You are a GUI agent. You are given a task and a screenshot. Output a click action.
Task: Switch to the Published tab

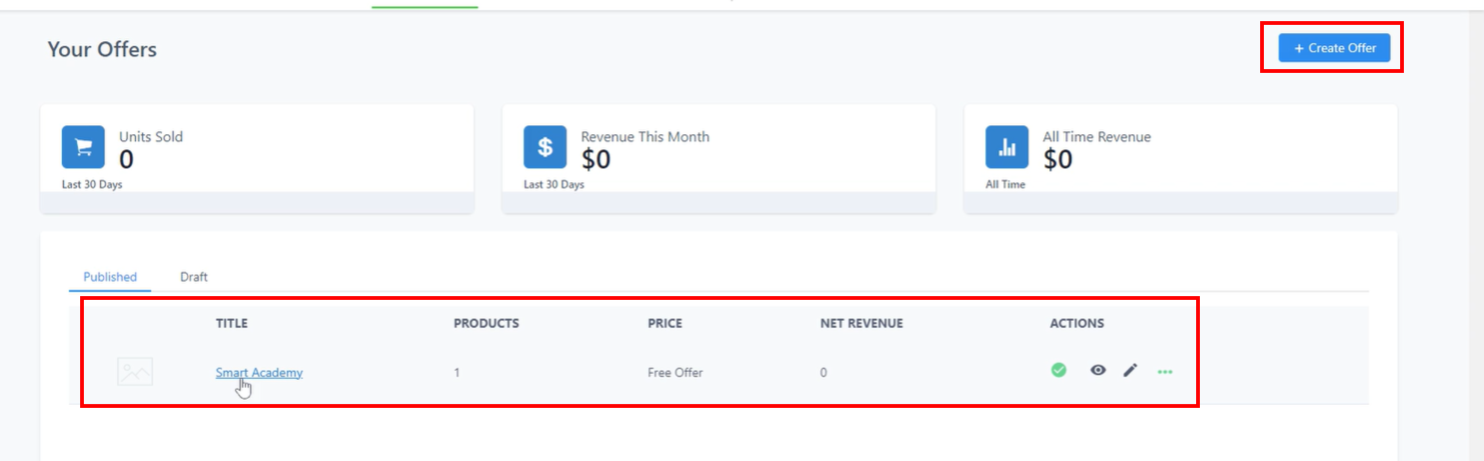pos(110,277)
